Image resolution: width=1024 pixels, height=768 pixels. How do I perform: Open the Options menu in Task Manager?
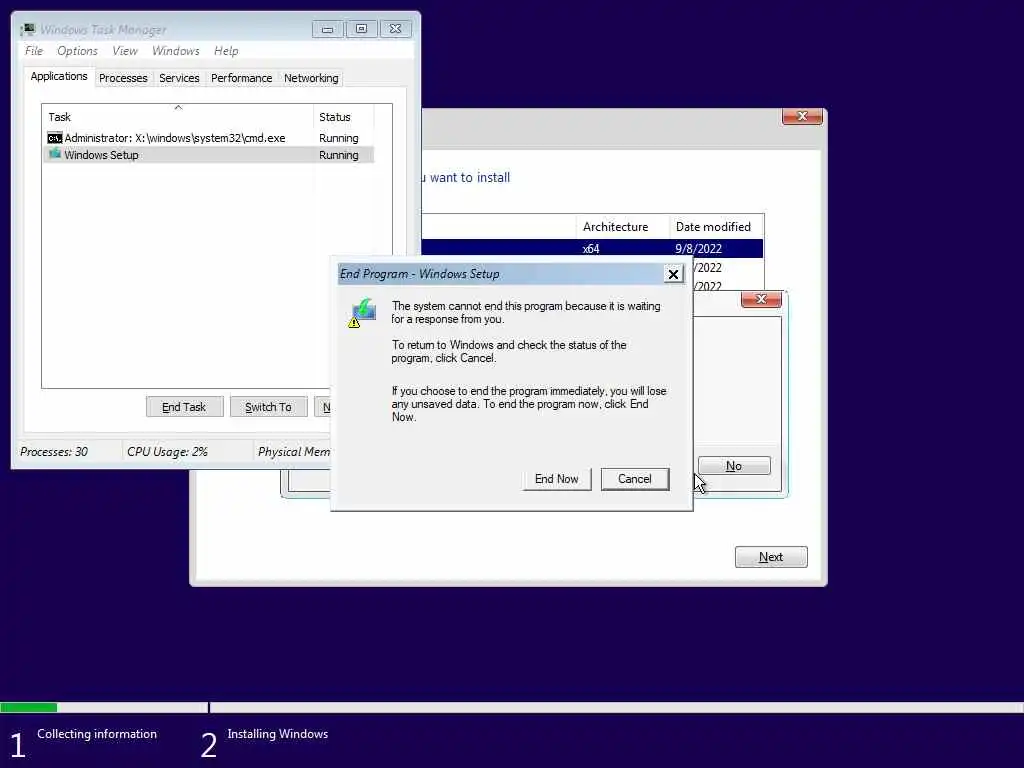(x=77, y=51)
